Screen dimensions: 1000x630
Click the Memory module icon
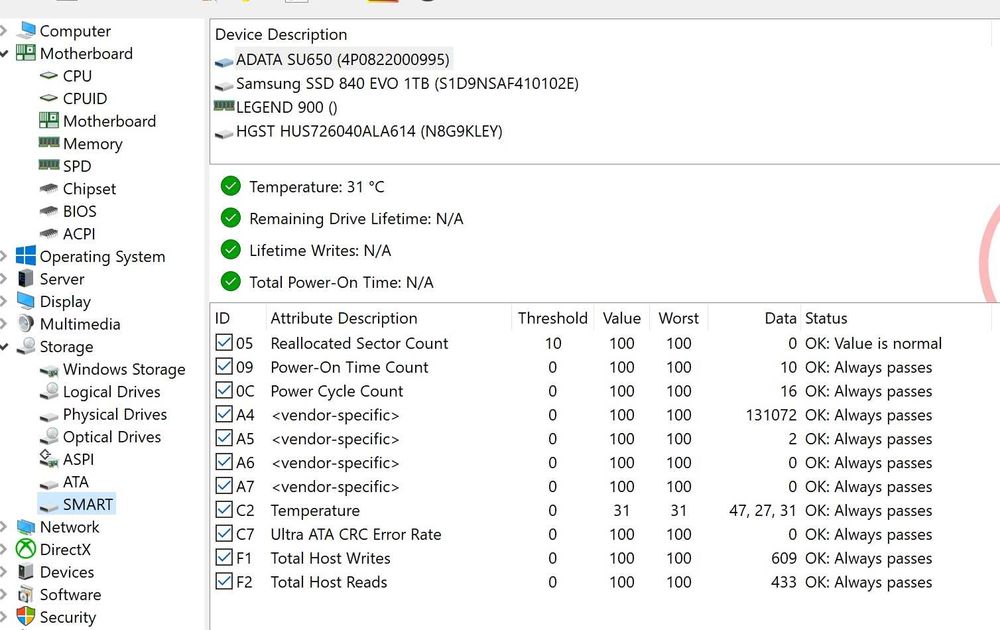[49, 142]
